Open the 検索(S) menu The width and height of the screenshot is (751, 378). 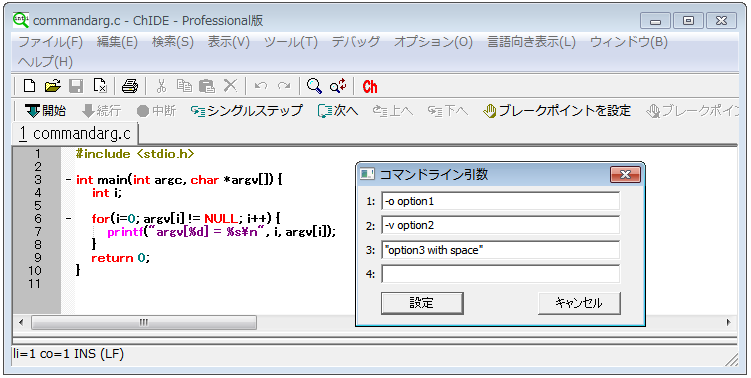click(x=173, y=42)
